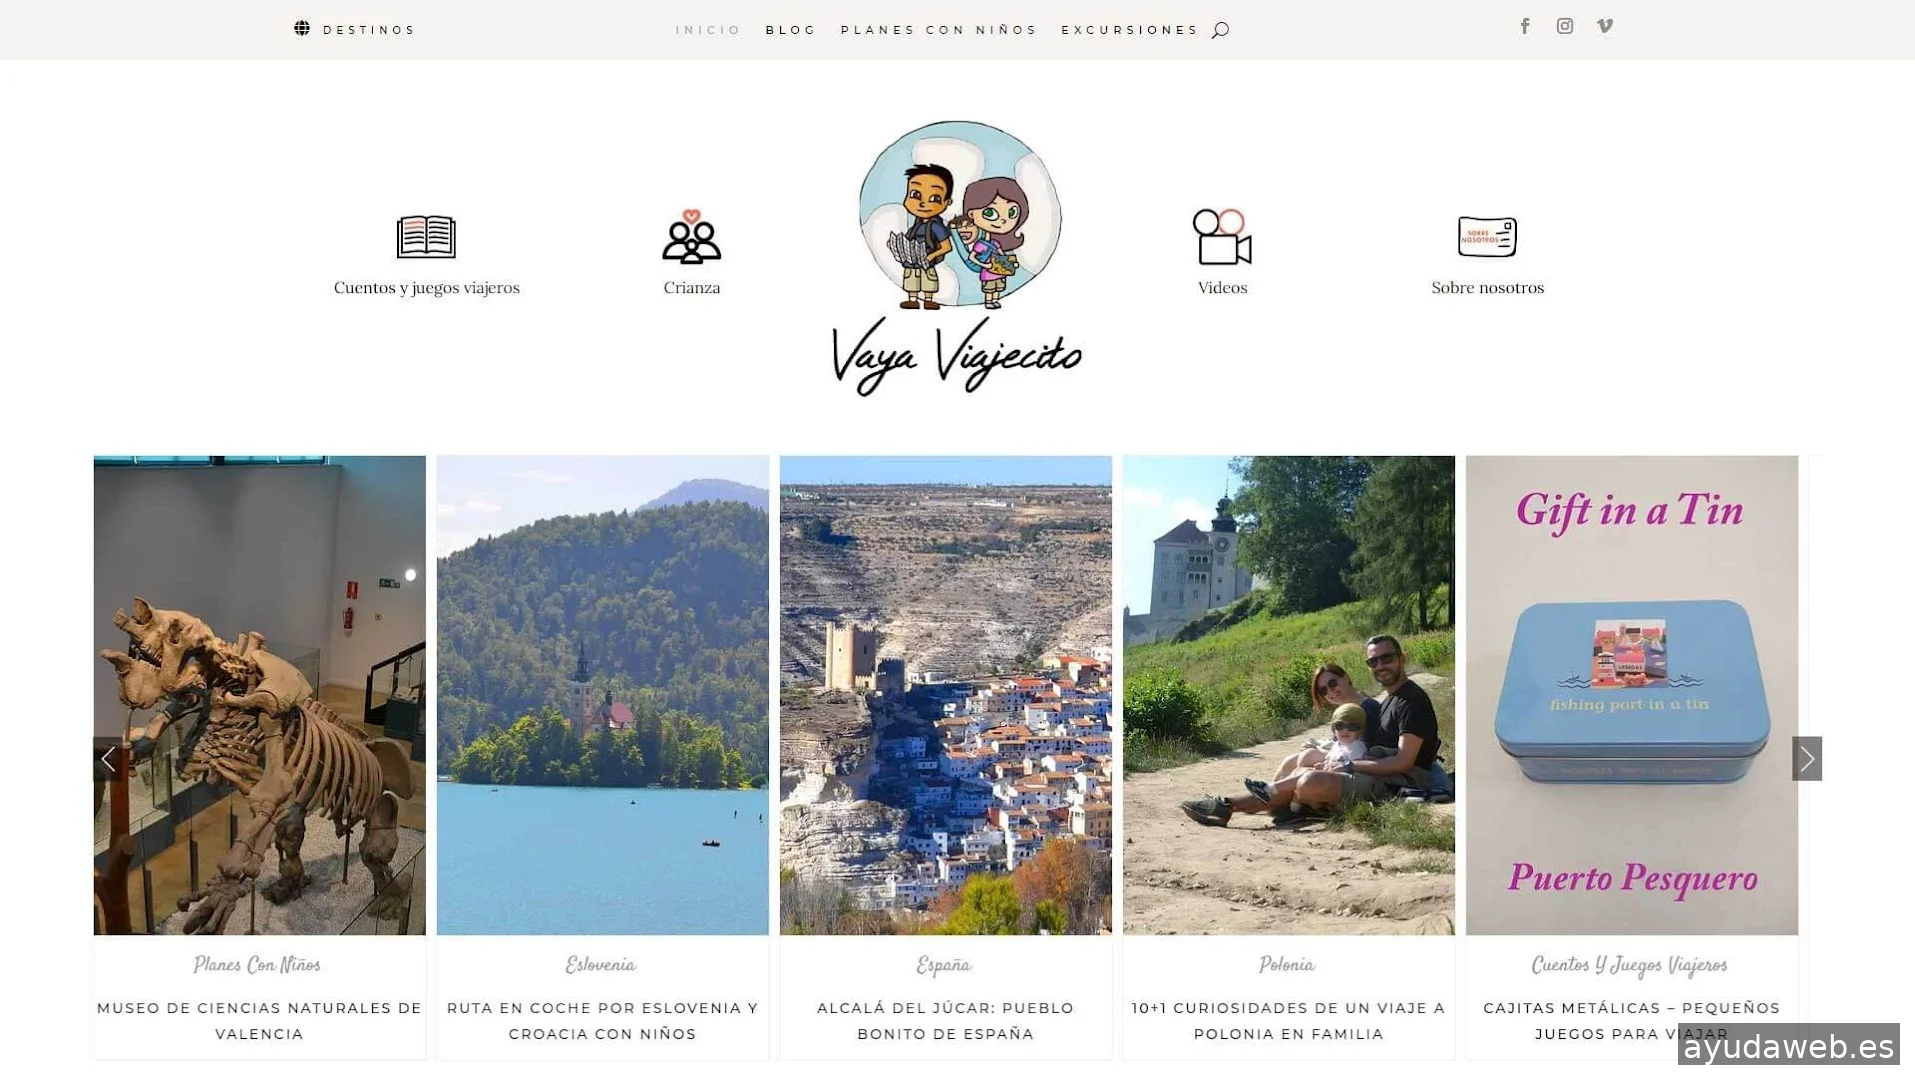Image resolution: width=1915 pixels, height=1080 pixels.
Task: Open Ruta en coche por Eslovenia link
Action: [602, 1021]
